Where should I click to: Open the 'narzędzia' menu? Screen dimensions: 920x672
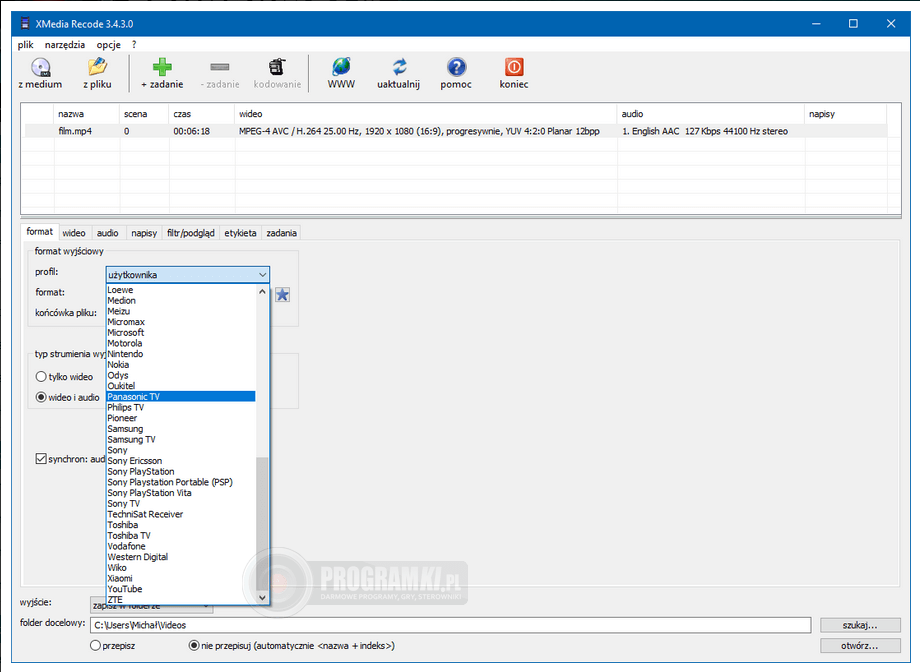click(65, 45)
